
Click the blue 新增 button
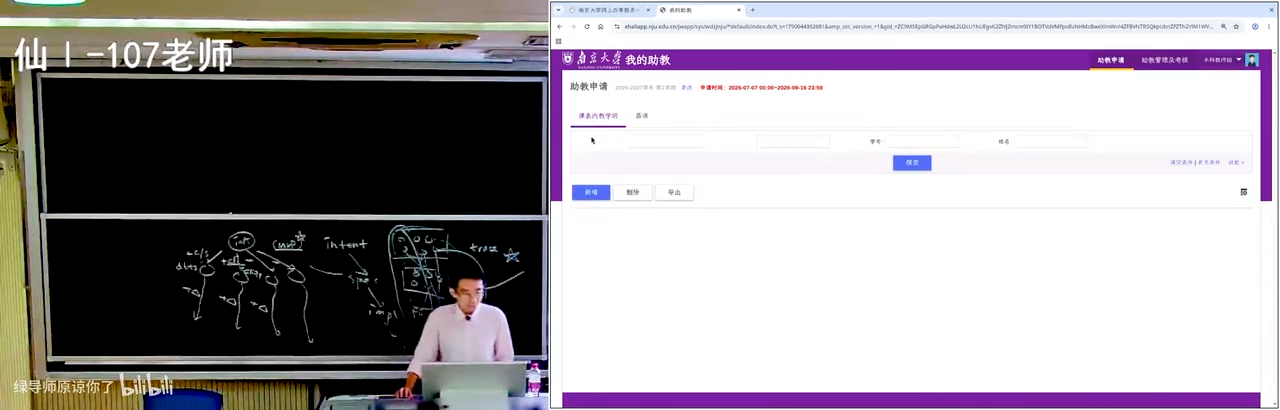(591, 192)
